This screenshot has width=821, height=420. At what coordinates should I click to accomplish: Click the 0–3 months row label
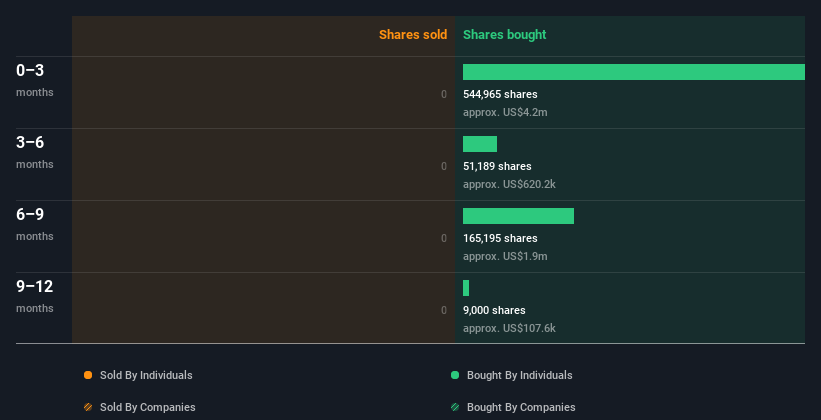(35, 80)
